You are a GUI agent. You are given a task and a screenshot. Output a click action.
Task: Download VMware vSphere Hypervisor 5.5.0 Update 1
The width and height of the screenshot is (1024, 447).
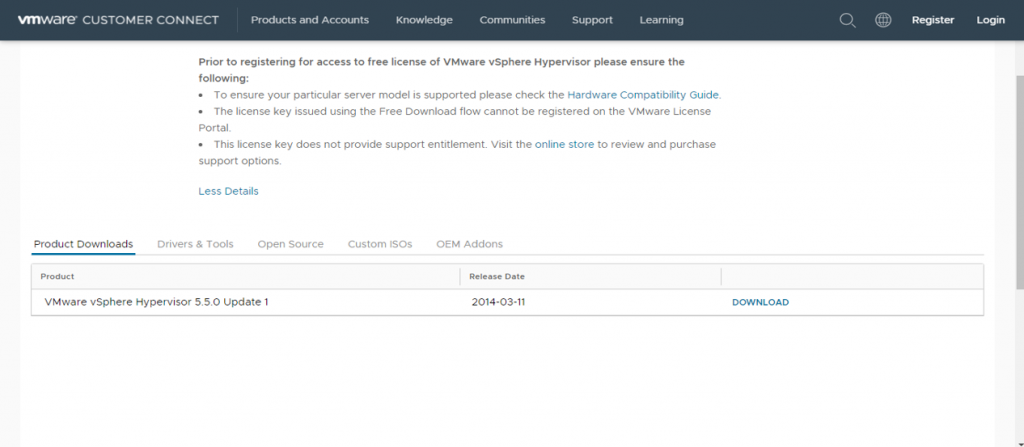pyautogui.click(x=760, y=302)
